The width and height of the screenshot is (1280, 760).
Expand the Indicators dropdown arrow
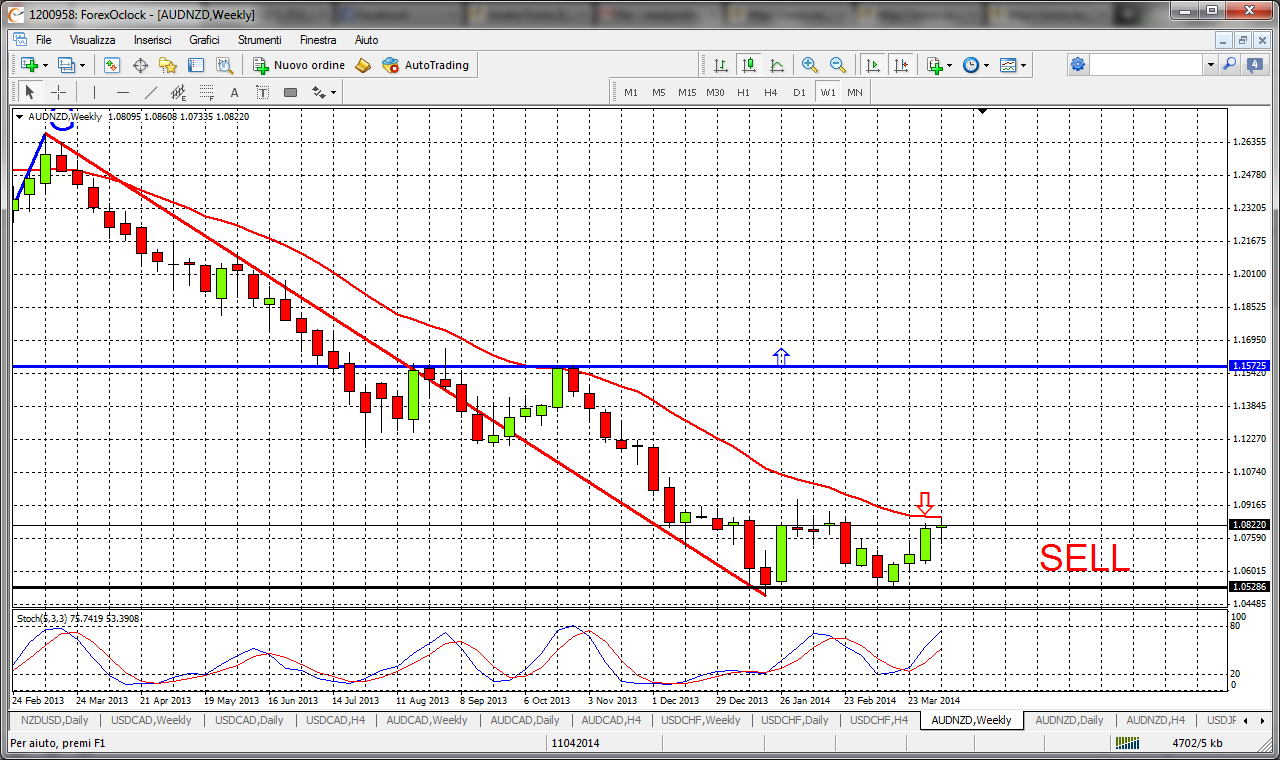tap(950, 65)
